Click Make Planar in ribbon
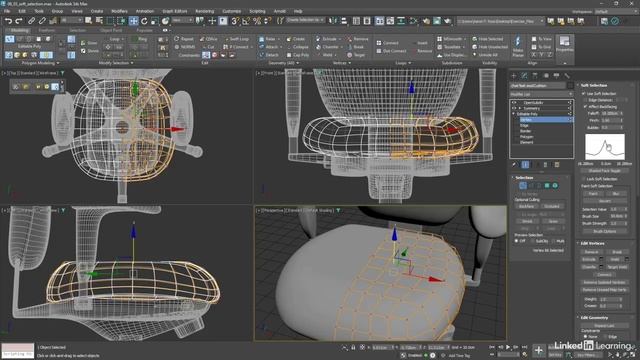The image size is (640, 360). point(518,47)
